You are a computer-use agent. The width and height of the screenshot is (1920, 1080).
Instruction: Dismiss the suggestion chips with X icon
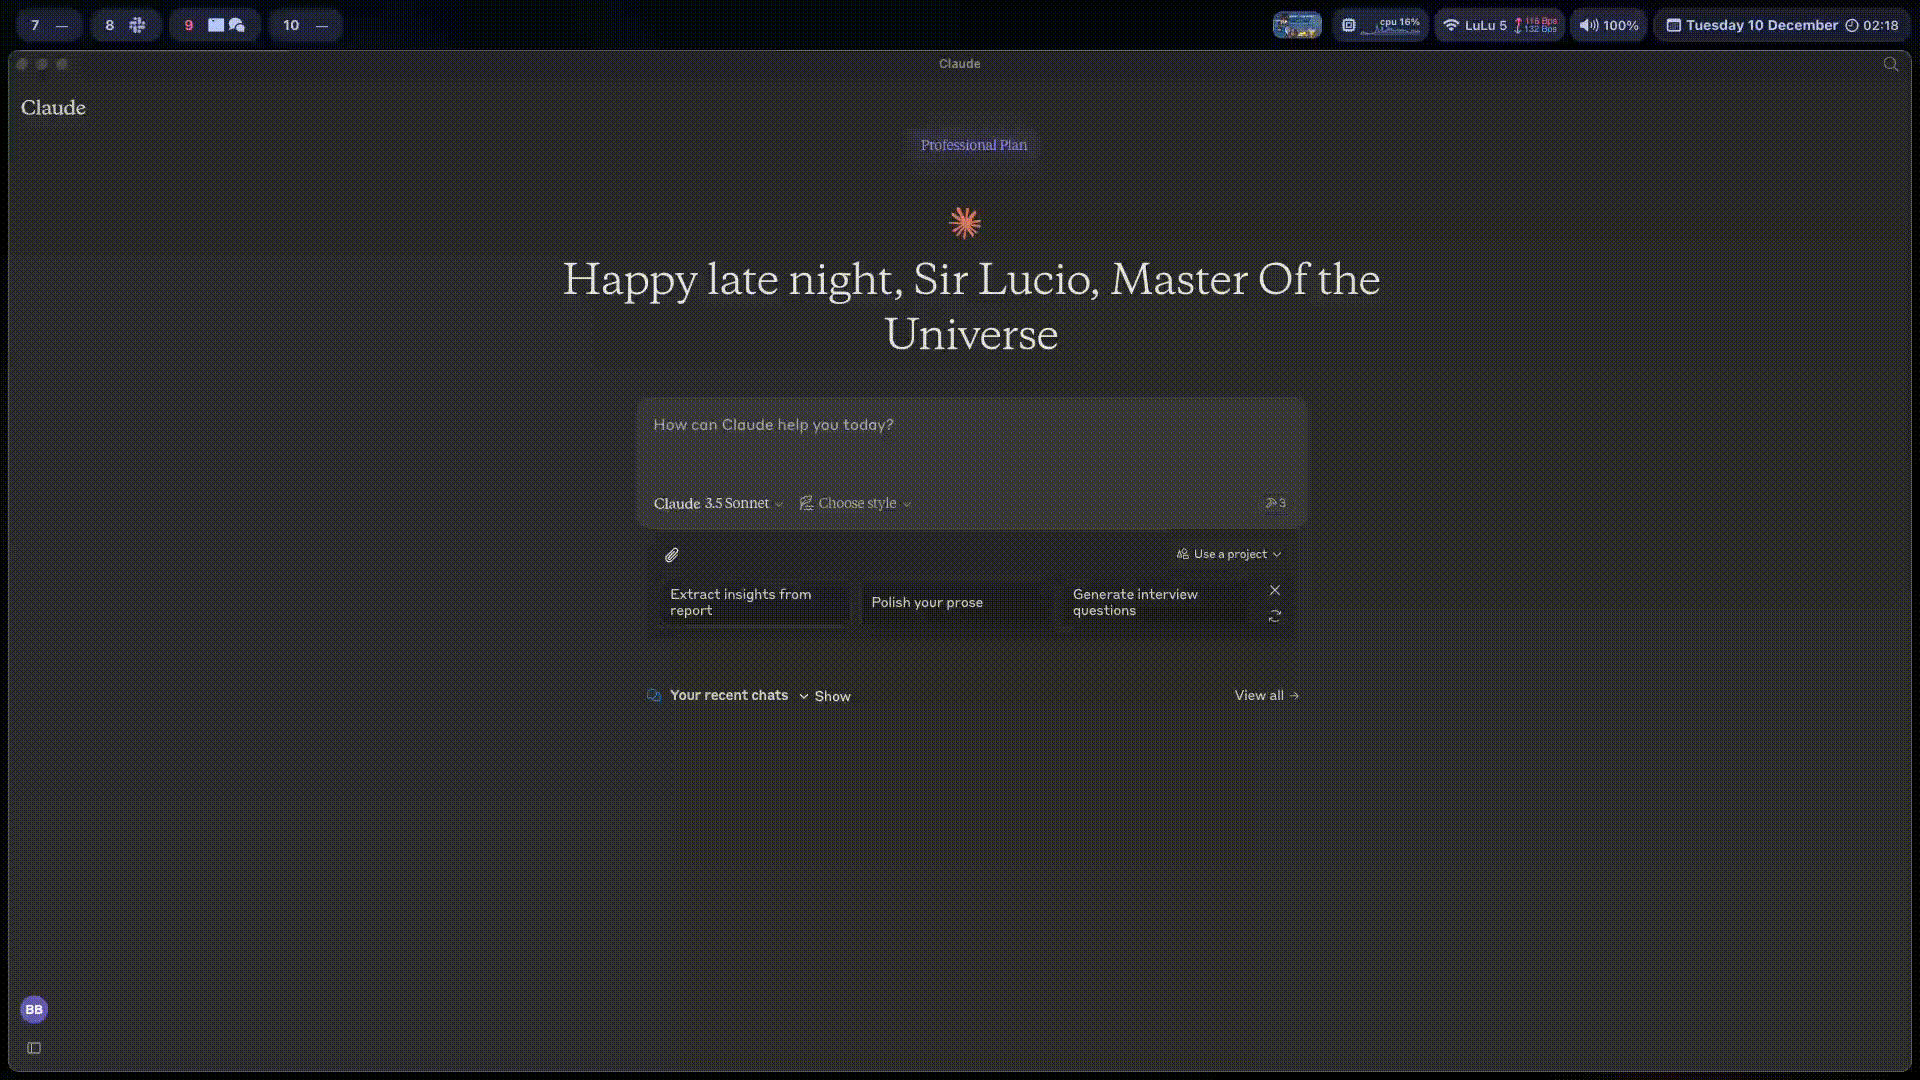tap(1274, 591)
